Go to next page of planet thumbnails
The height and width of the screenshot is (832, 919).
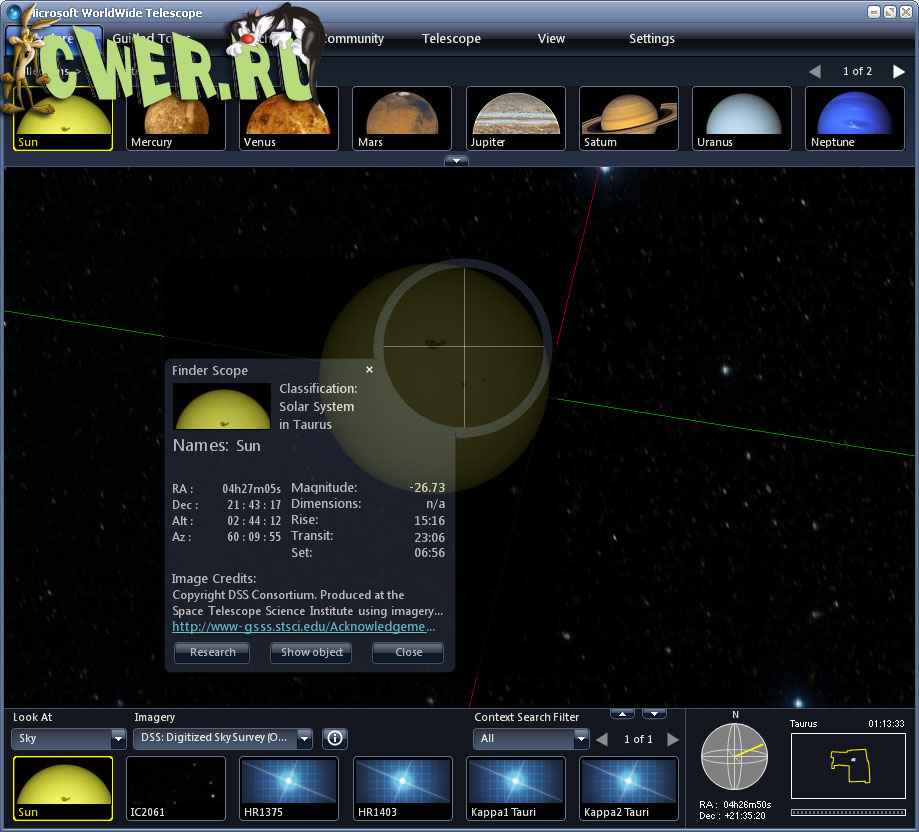898,71
